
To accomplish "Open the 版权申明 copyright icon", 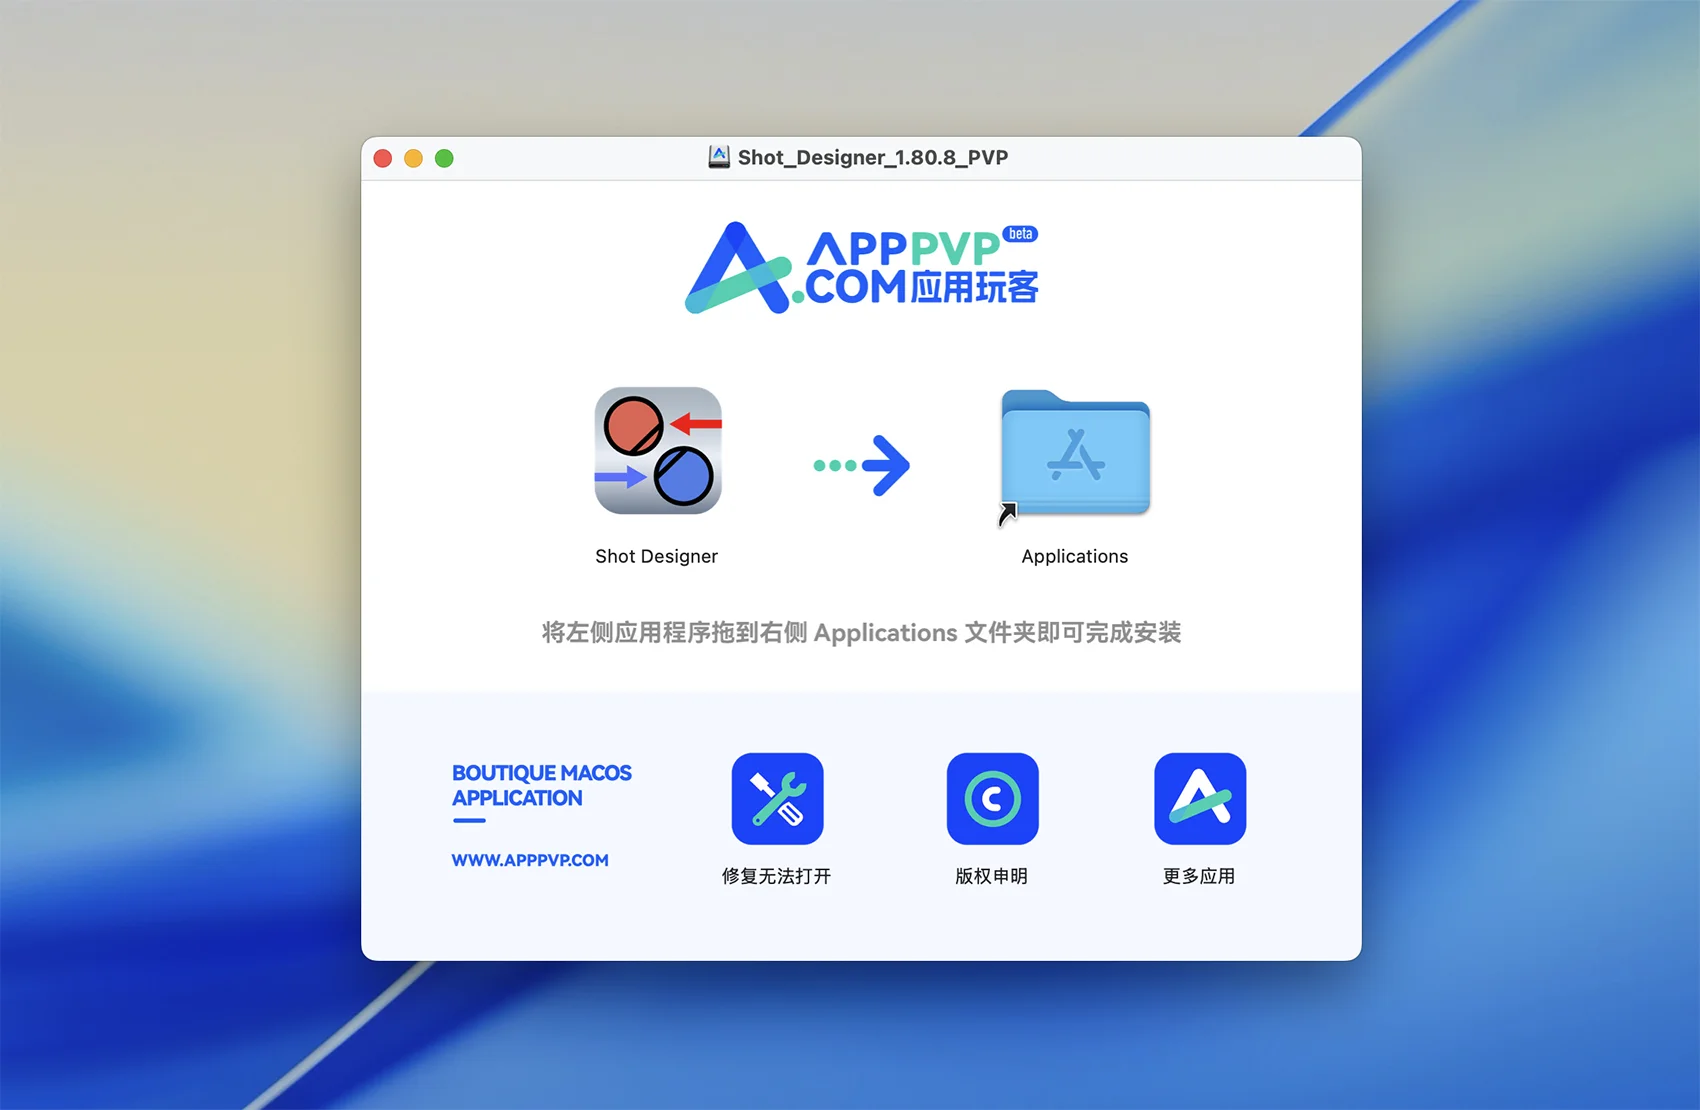I will tap(992, 798).
